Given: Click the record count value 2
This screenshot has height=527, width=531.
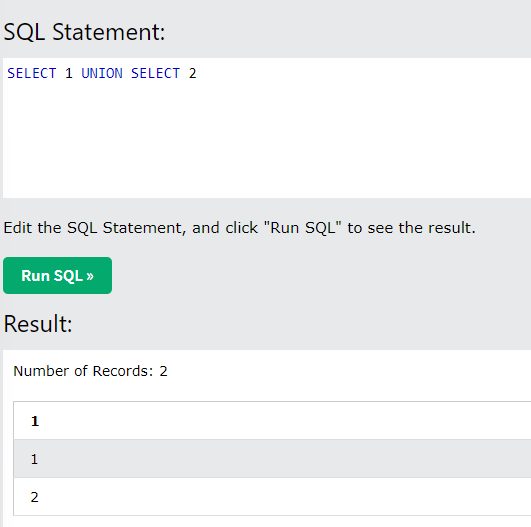Looking at the screenshot, I should pos(163,371).
